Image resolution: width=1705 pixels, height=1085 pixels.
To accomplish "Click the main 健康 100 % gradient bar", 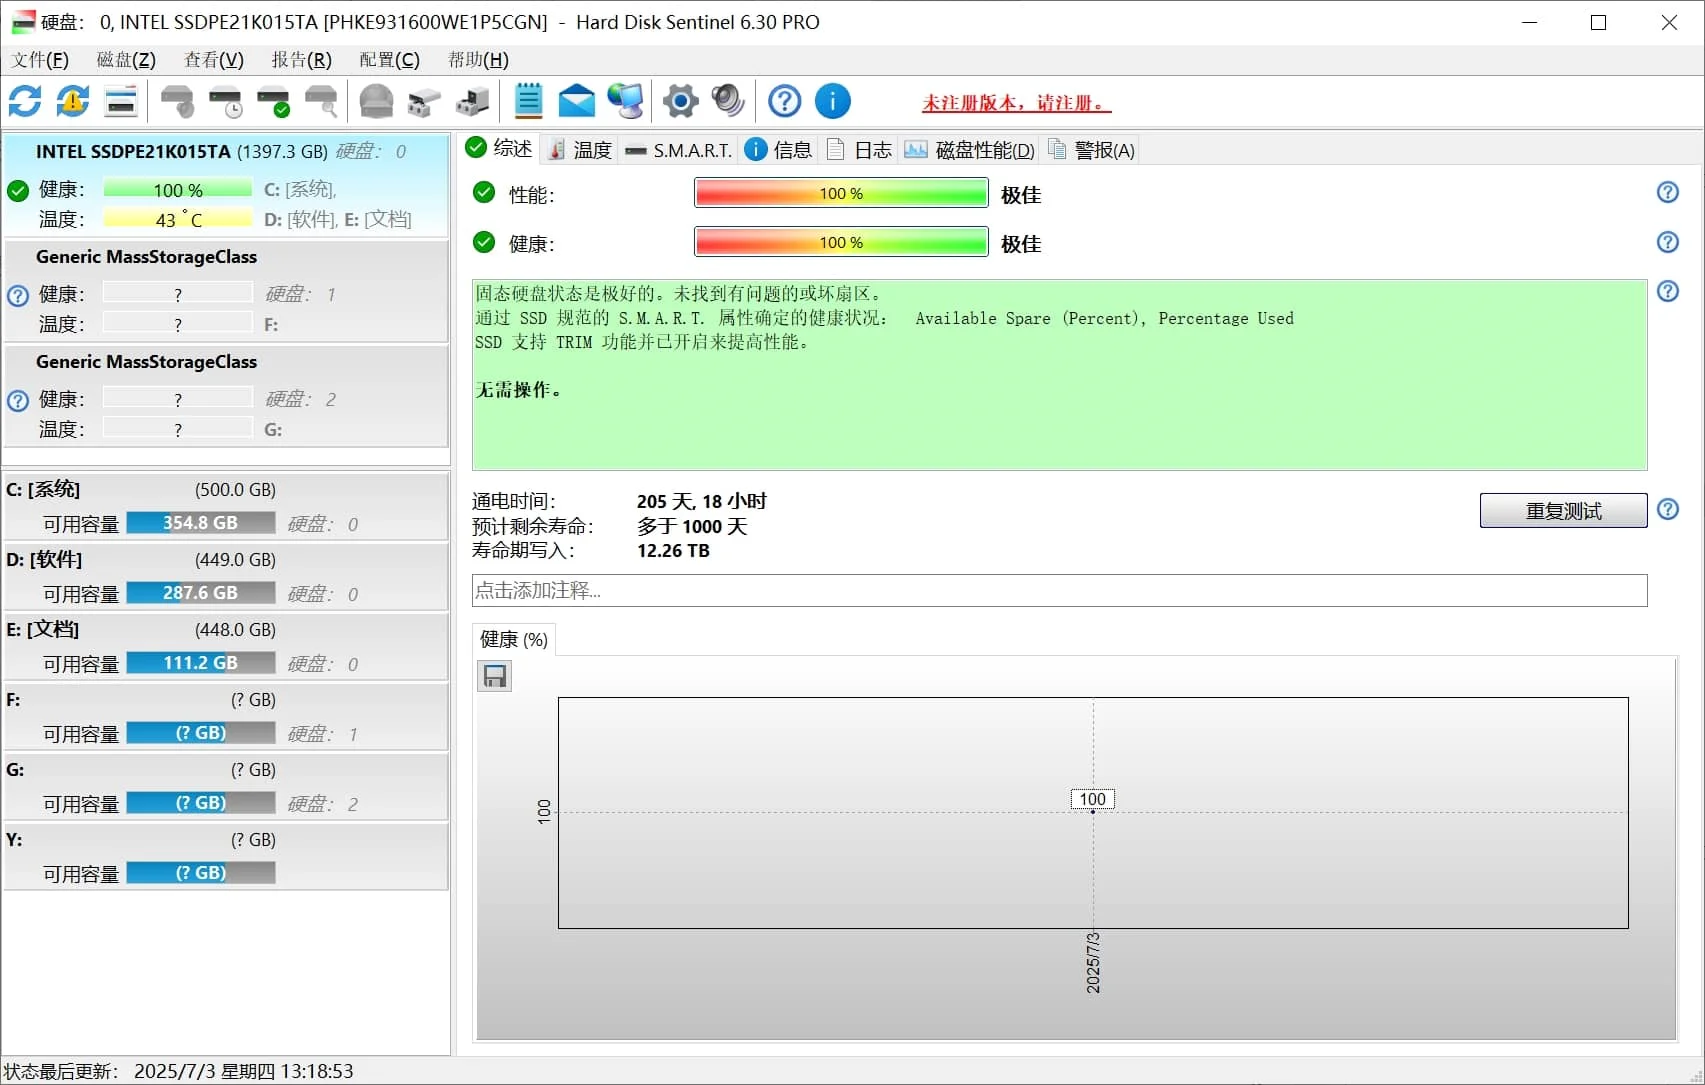I will (x=841, y=242).
